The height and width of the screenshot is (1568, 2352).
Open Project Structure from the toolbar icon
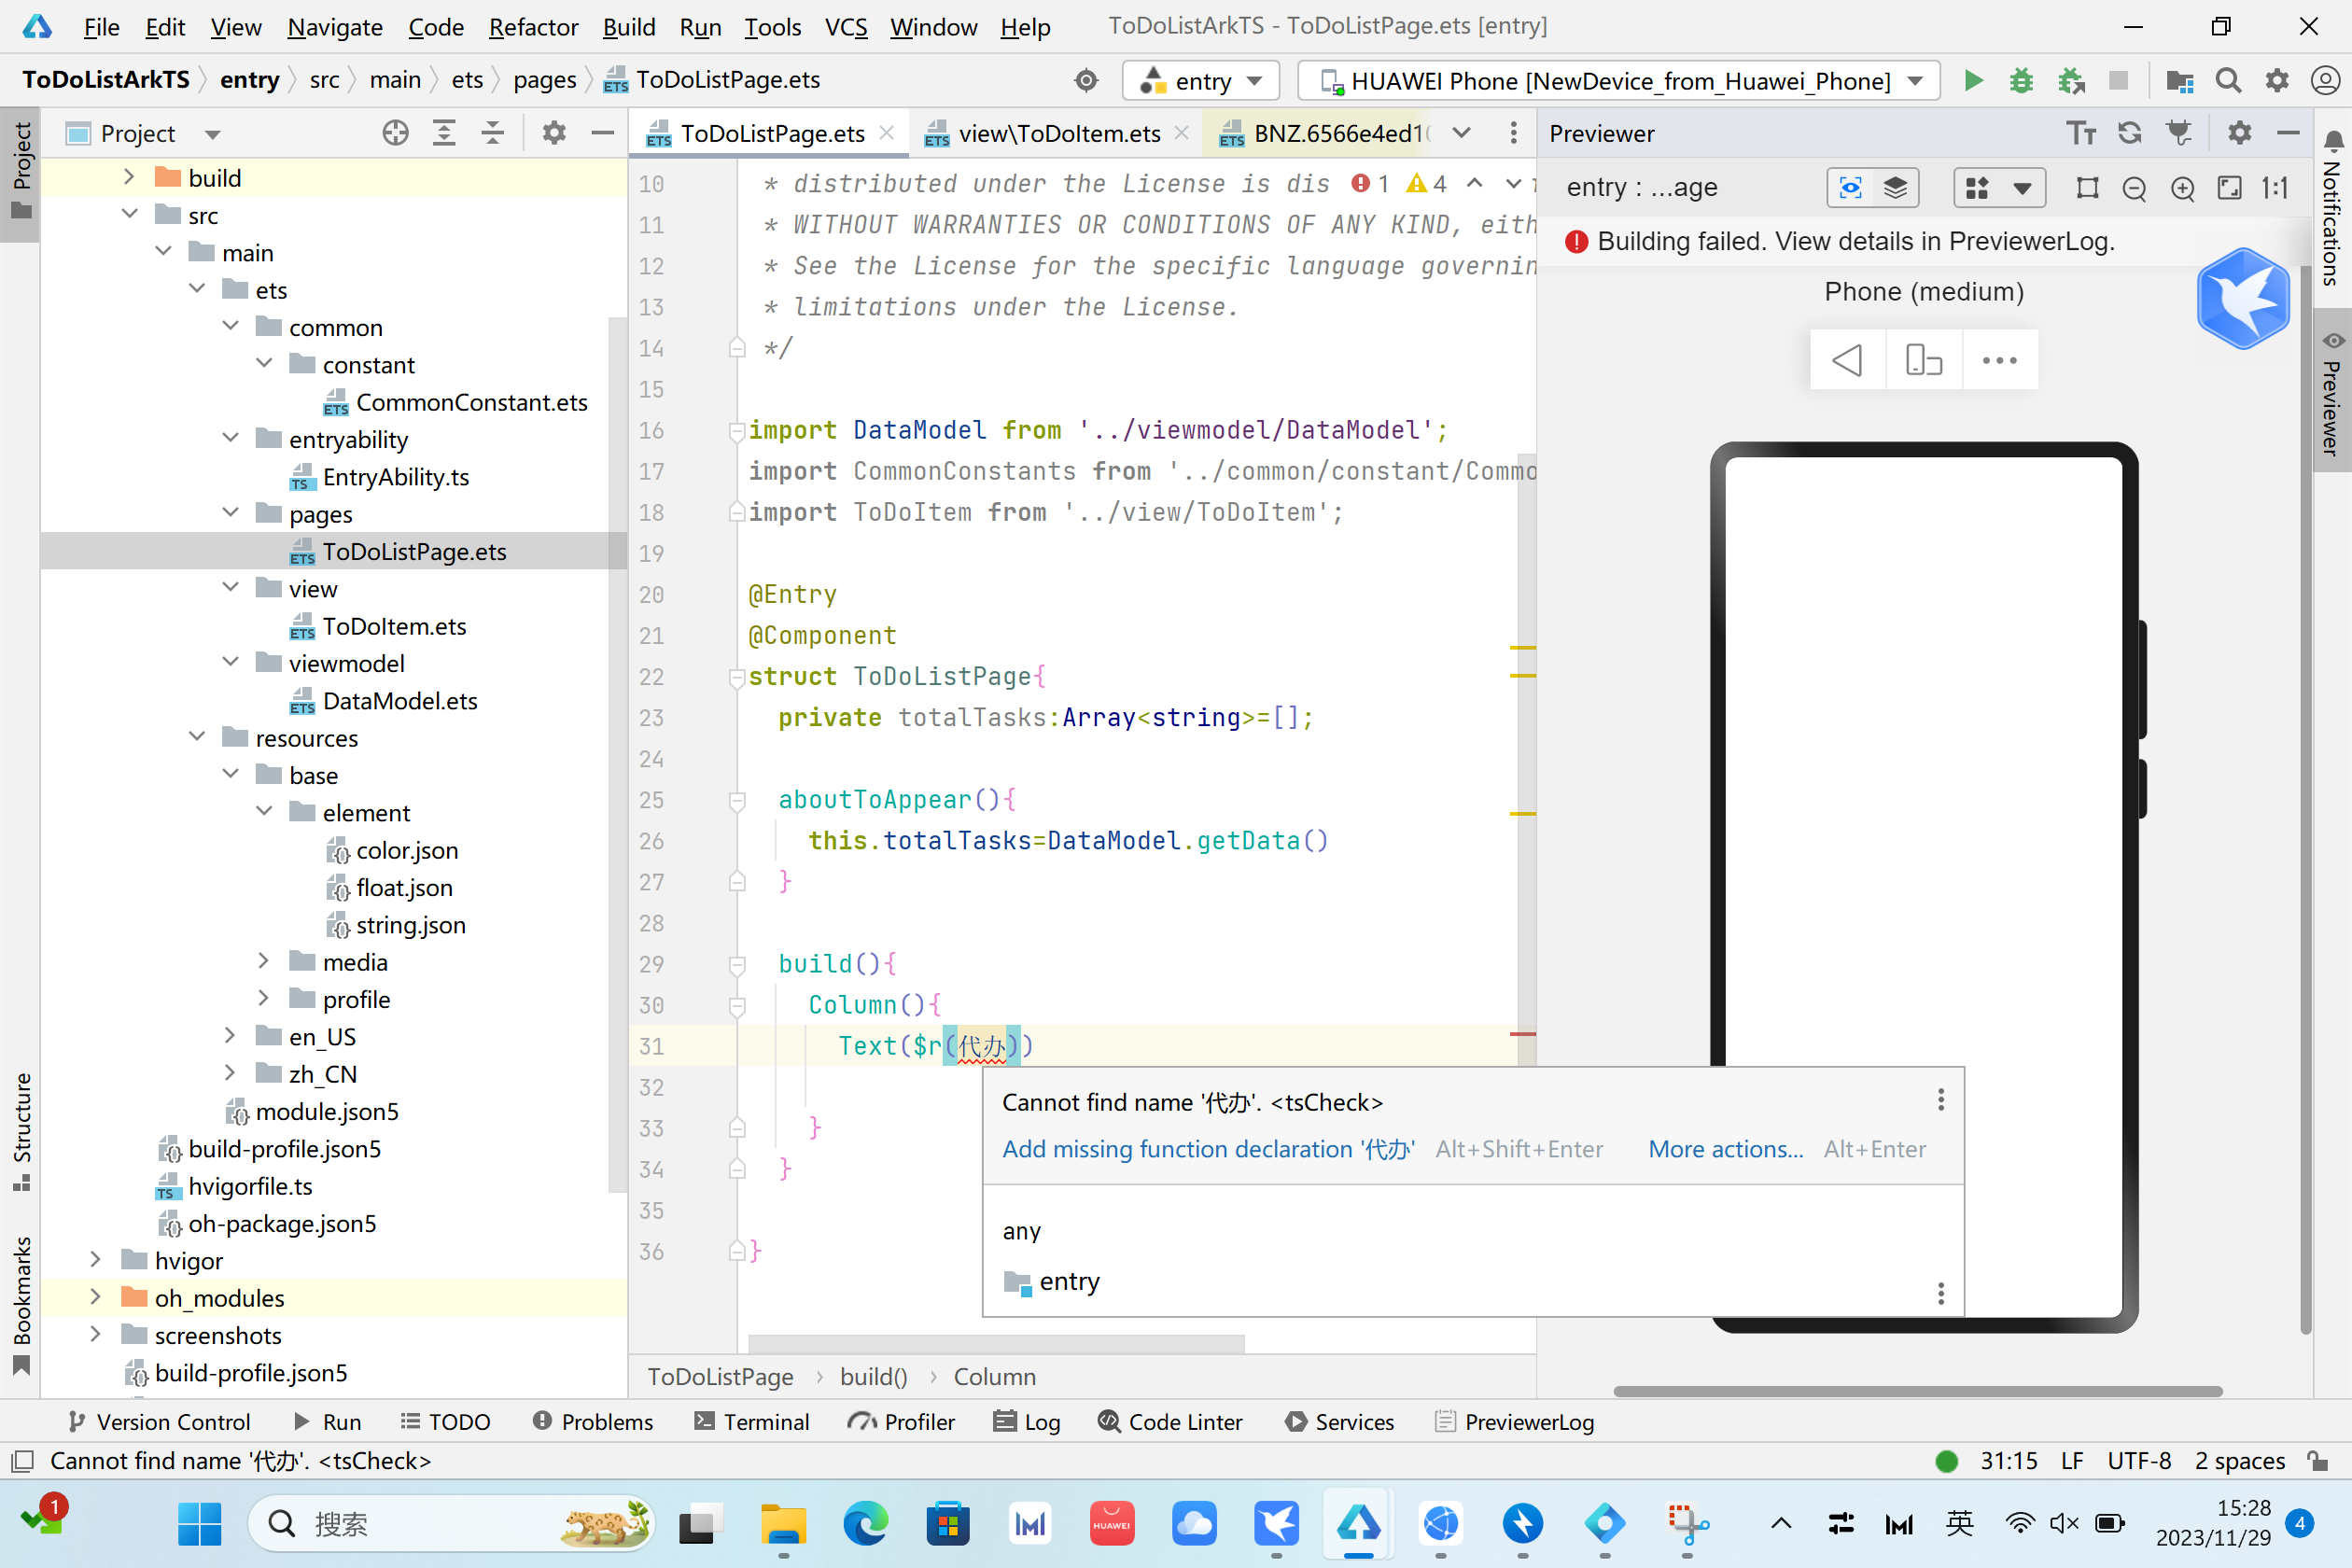coord(2179,80)
